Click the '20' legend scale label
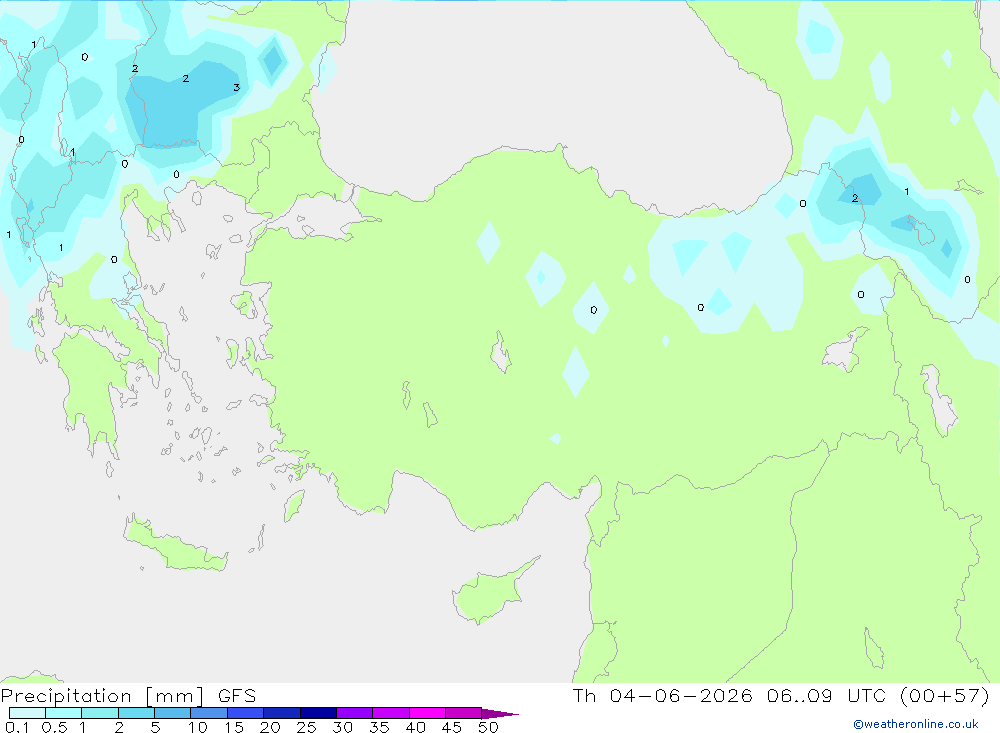 pos(270,727)
